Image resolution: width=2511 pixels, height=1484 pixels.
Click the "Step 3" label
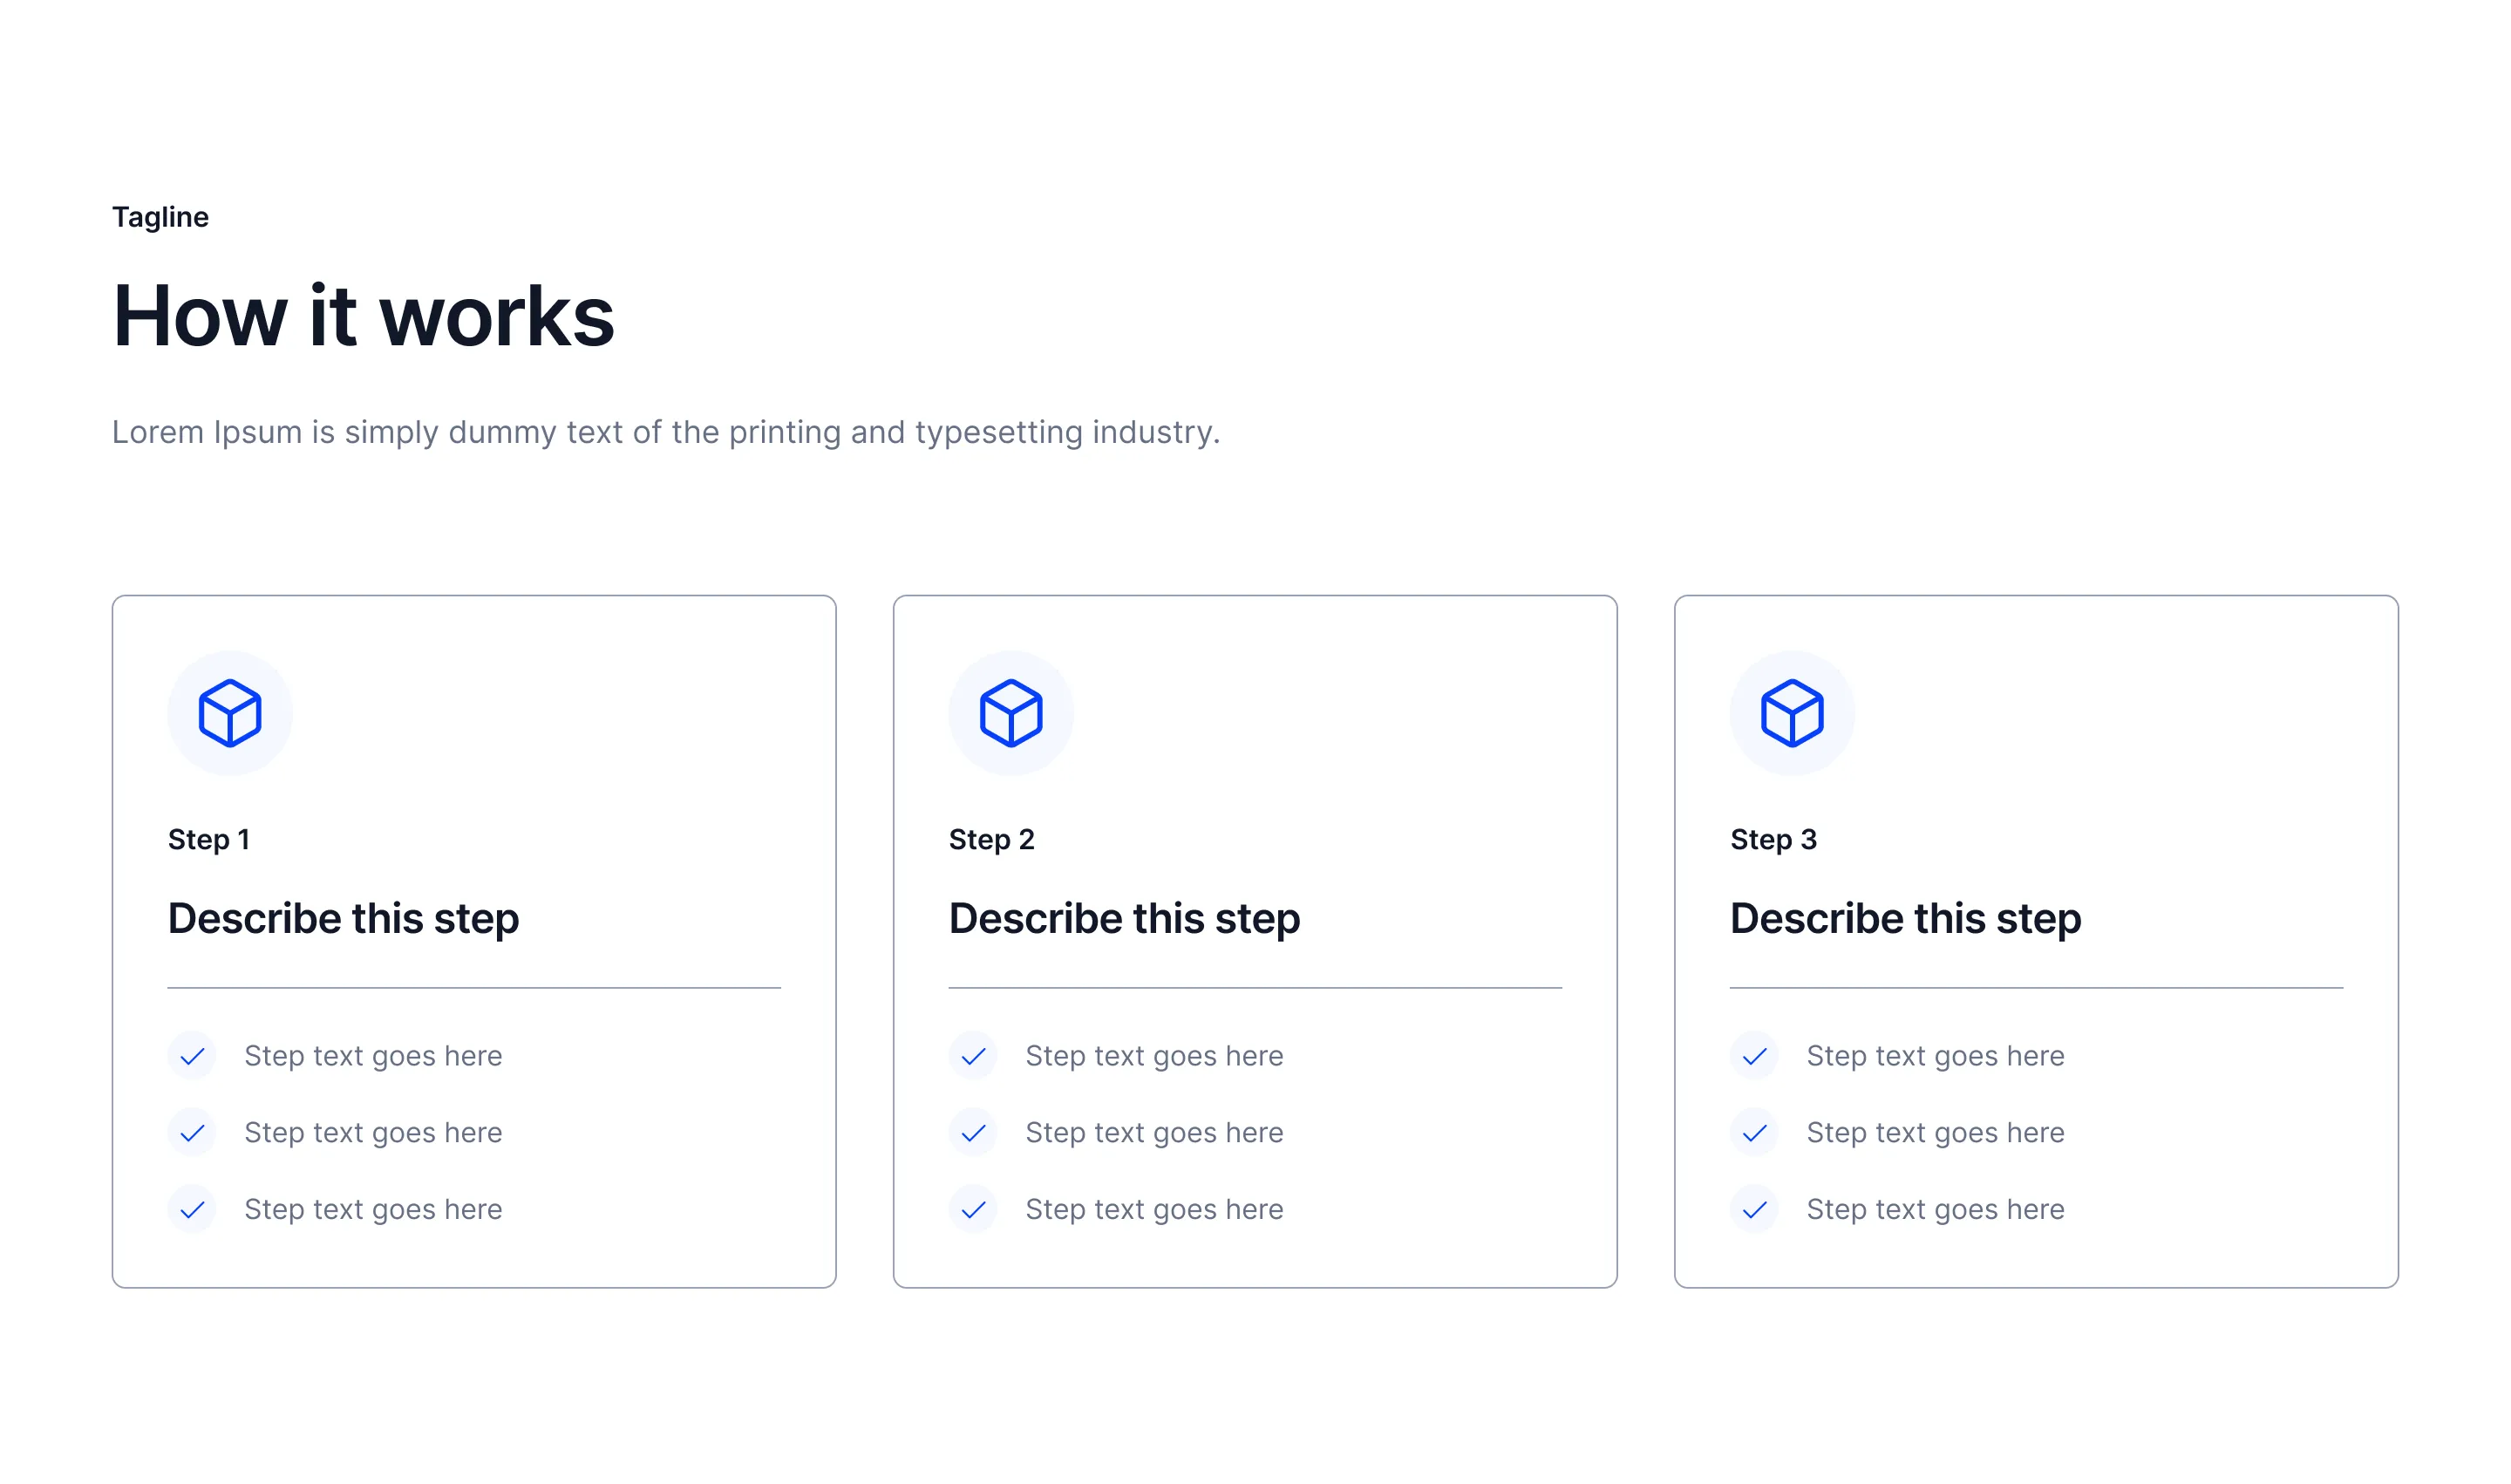[x=1773, y=840]
